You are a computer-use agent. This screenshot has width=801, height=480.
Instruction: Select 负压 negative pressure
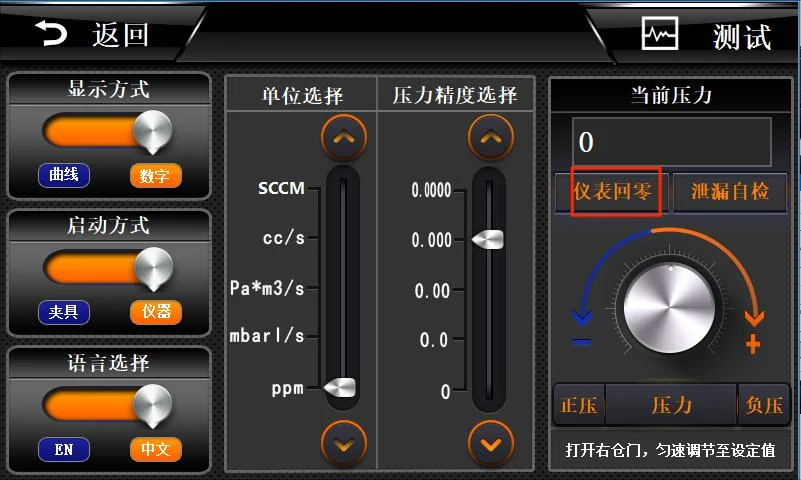pyautogui.click(x=764, y=405)
